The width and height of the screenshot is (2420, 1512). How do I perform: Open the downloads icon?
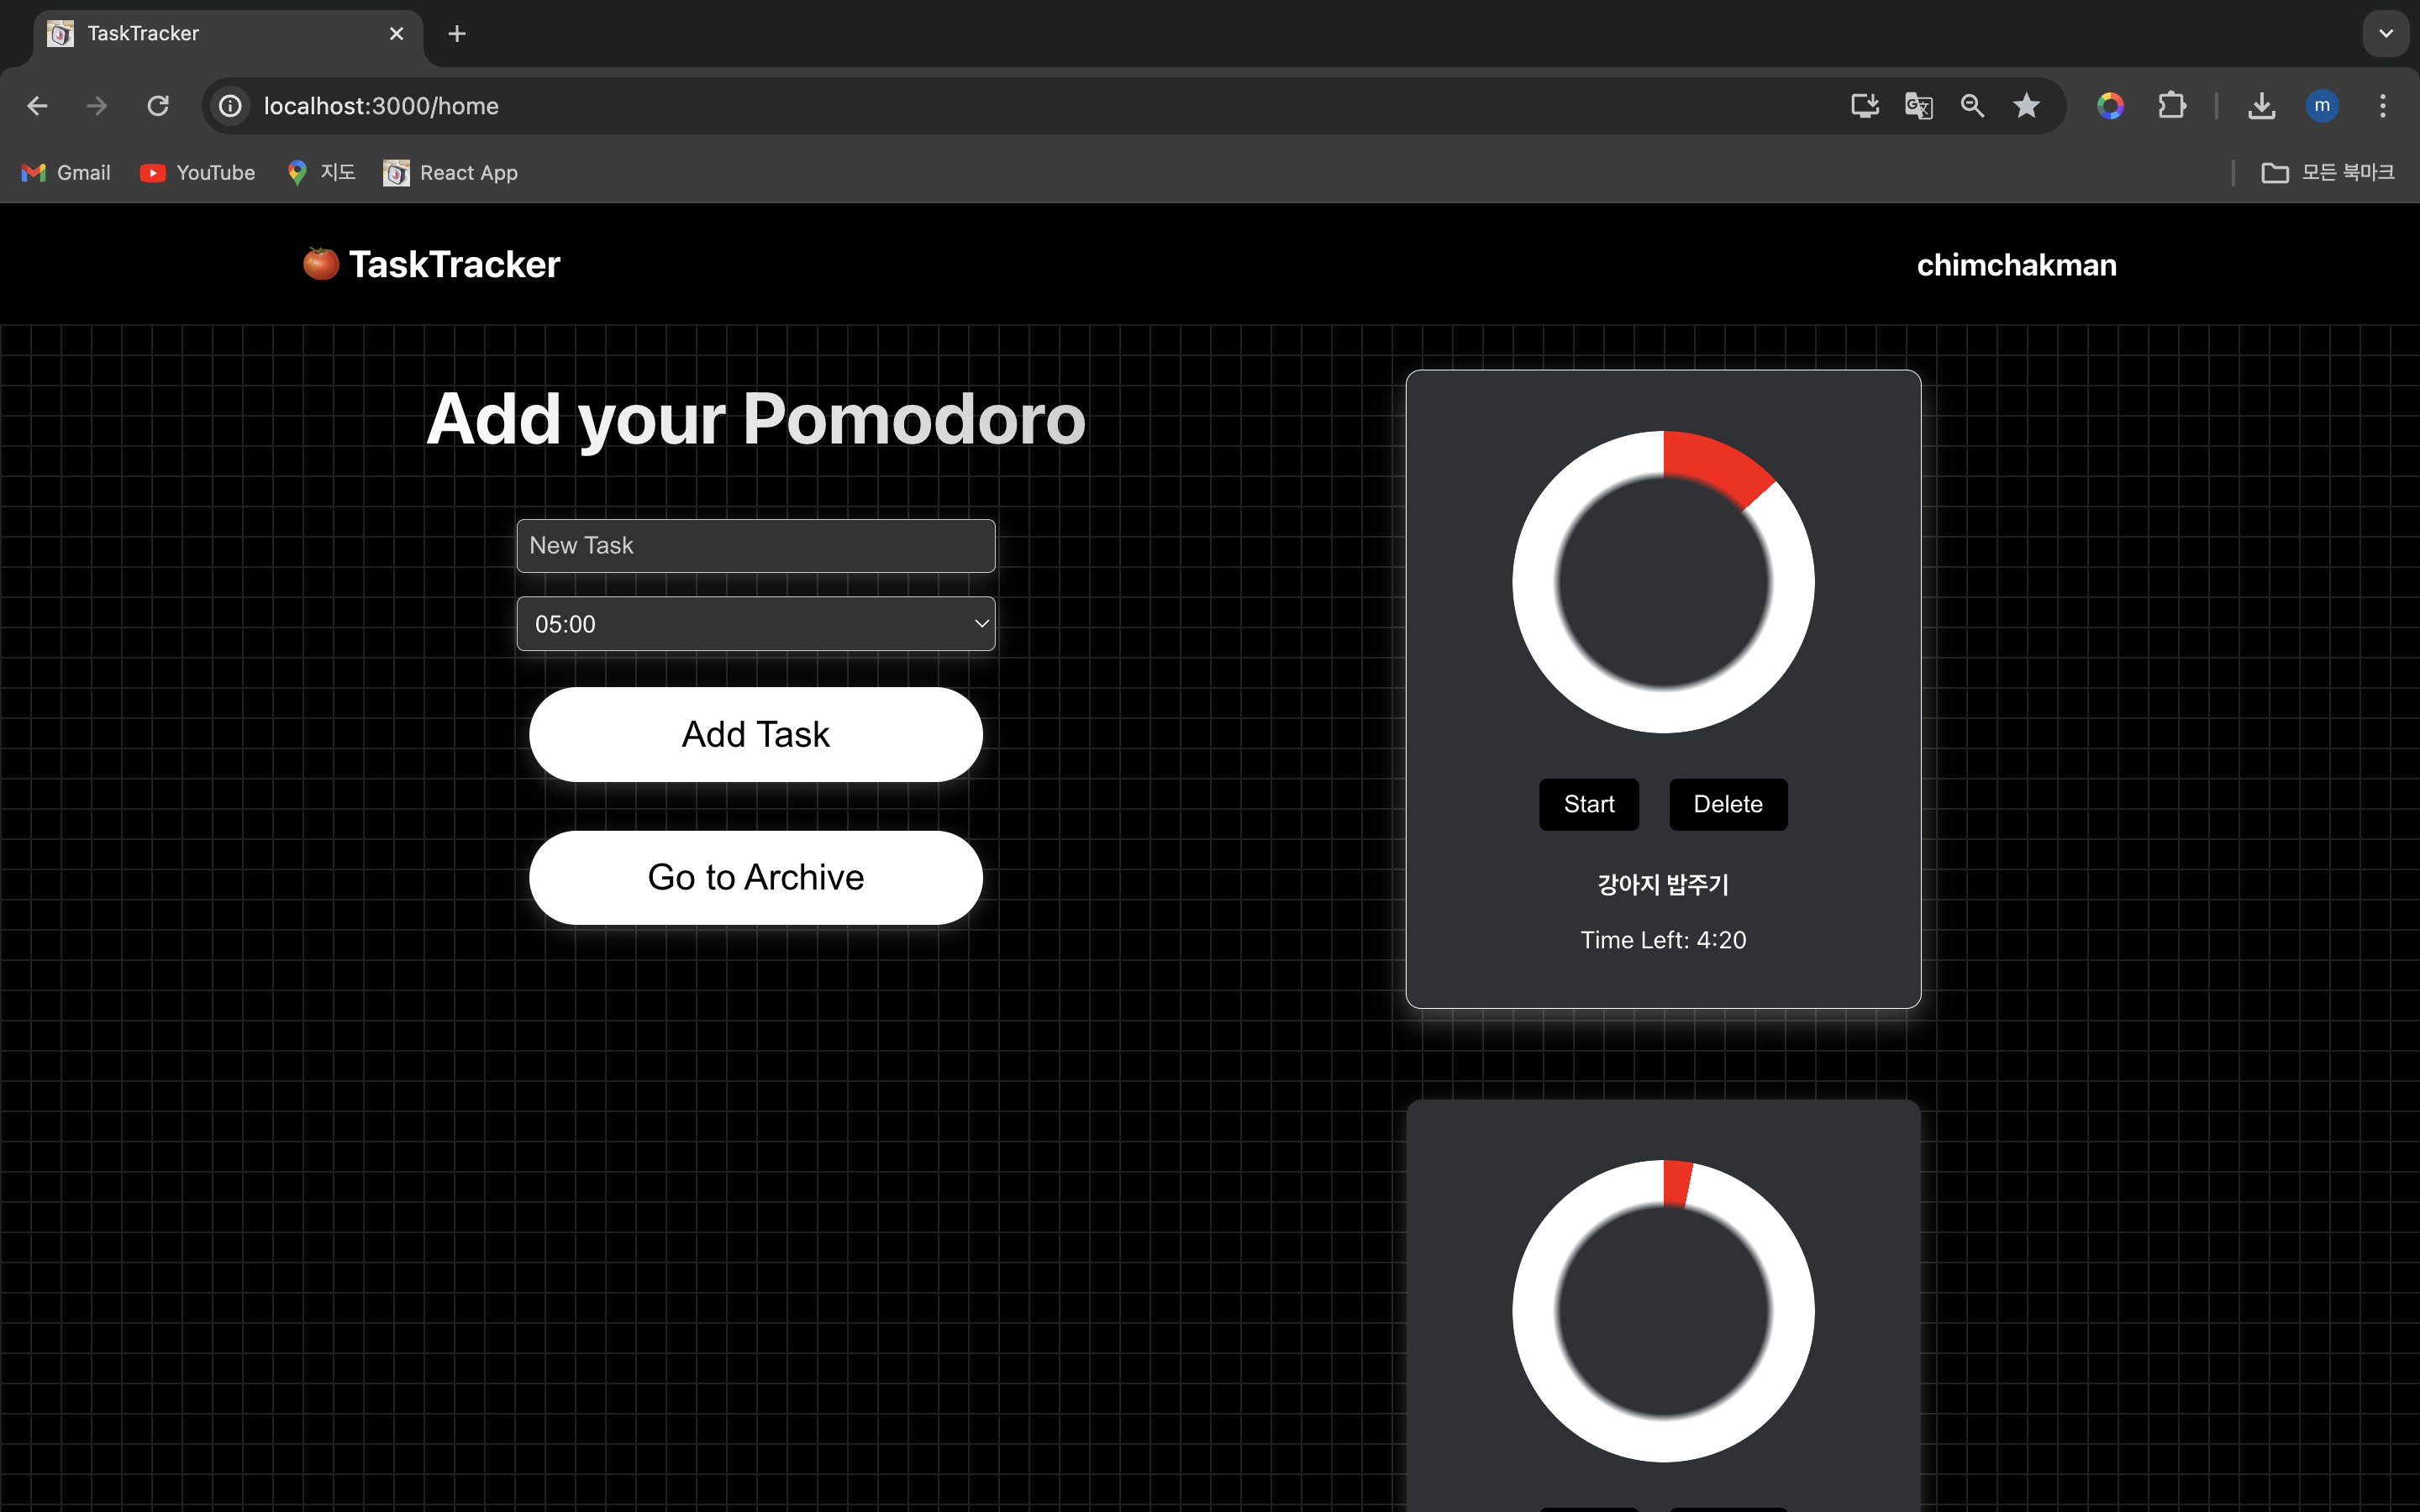2261,106
